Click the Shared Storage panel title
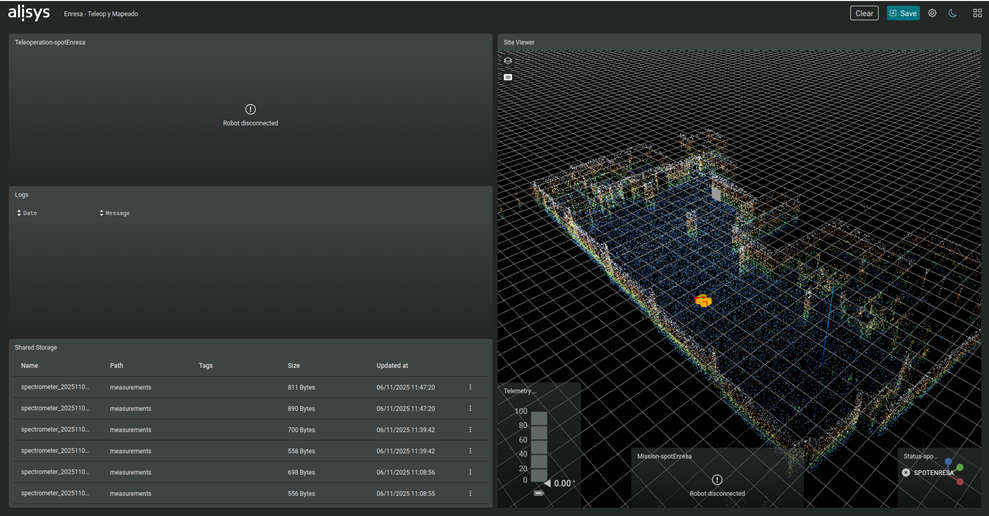The height and width of the screenshot is (516, 989). [x=36, y=348]
